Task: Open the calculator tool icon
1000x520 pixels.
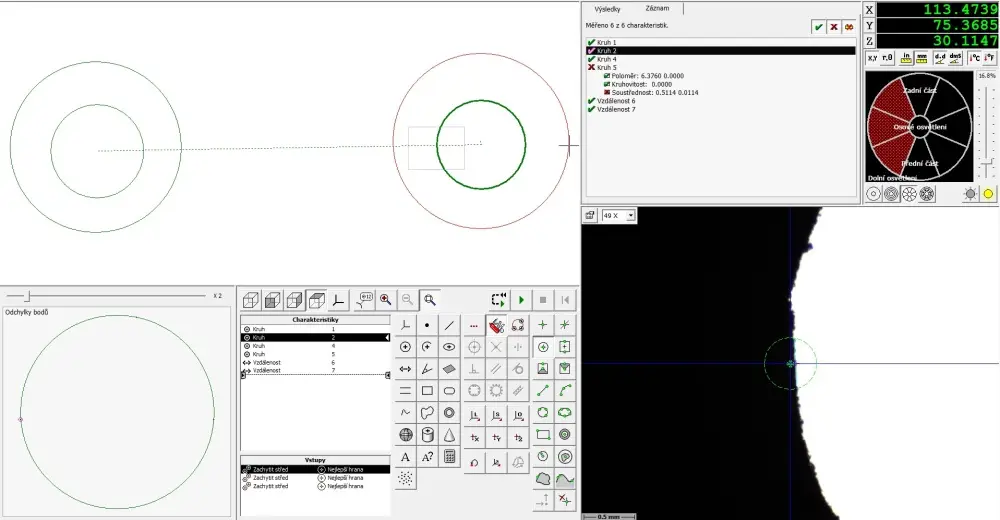Action: click(x=450, y=457)
